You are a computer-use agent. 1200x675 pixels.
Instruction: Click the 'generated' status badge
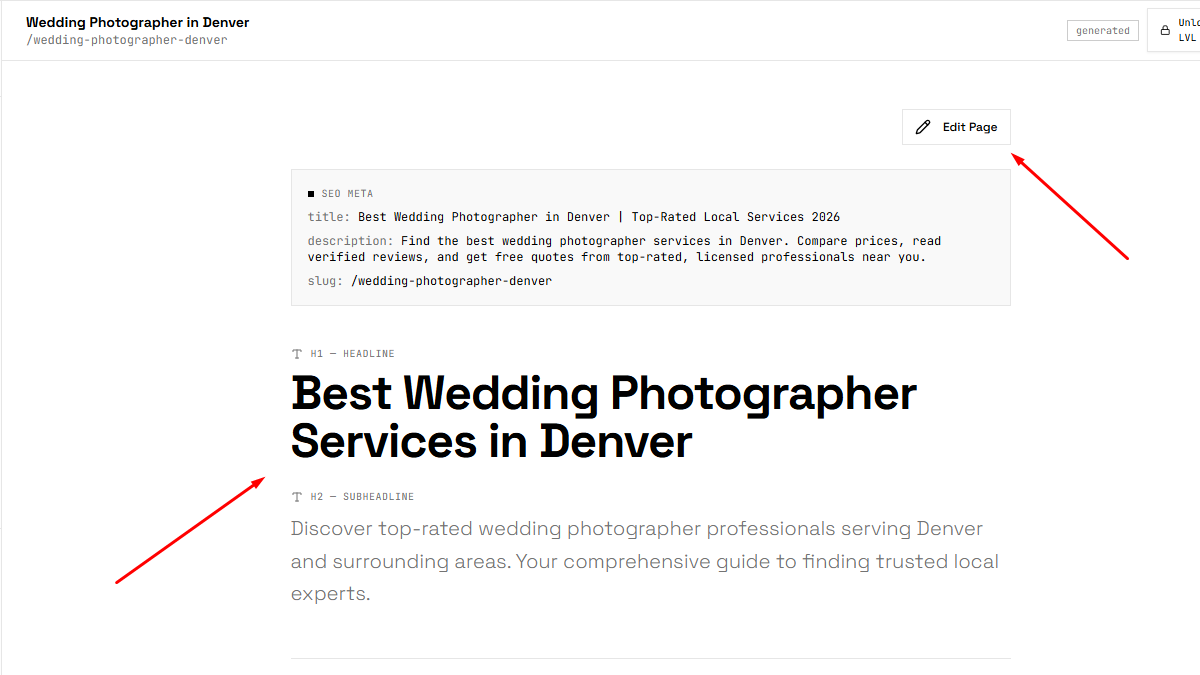(x=1102, y=31)
